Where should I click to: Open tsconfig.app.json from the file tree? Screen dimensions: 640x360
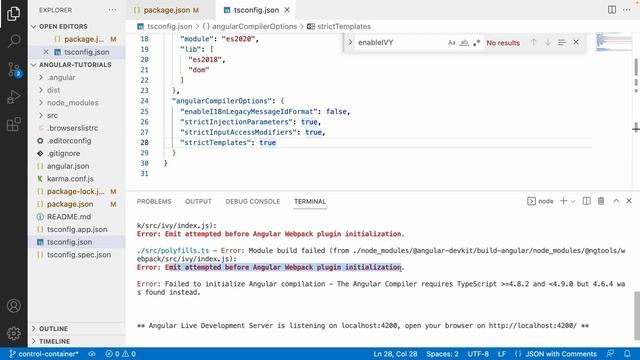[x=77, y=229]
